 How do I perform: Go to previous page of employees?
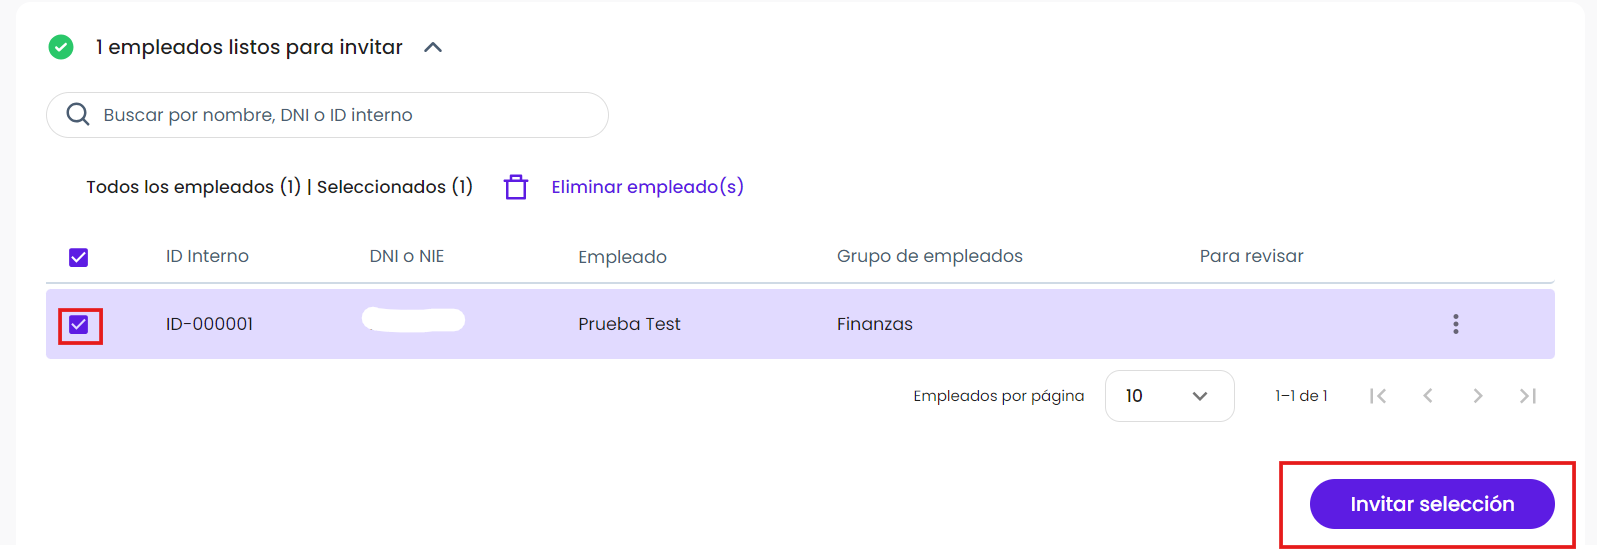[x=1428, y=396]
